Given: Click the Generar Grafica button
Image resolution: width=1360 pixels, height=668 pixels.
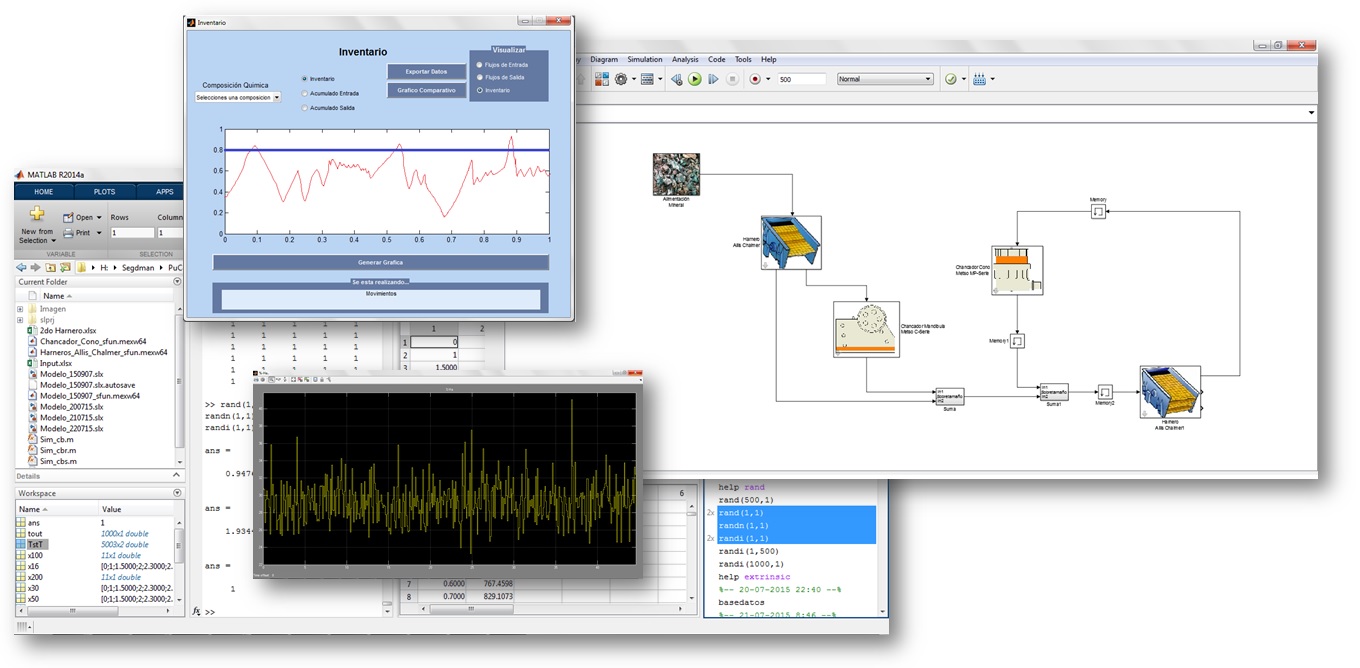Looking at the screenshot, I should pos(380,262).
